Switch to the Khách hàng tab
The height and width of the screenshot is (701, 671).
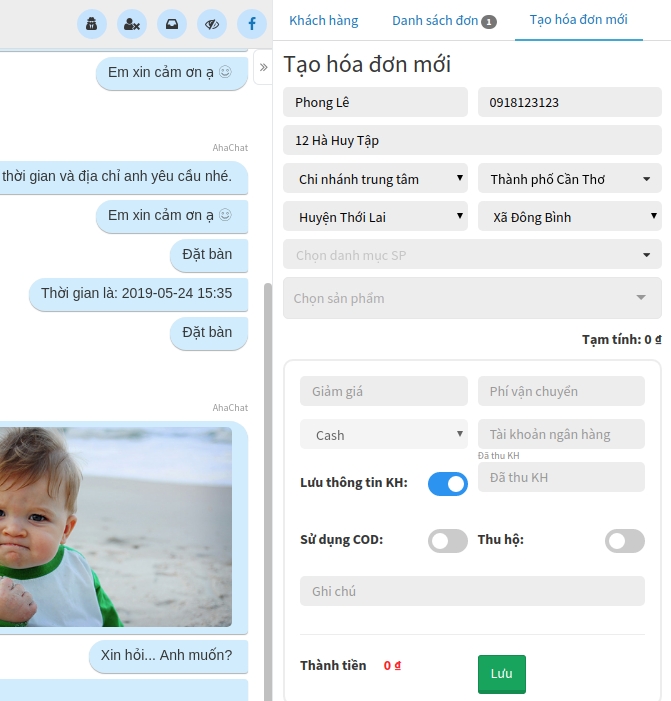(x=323, y=20)
